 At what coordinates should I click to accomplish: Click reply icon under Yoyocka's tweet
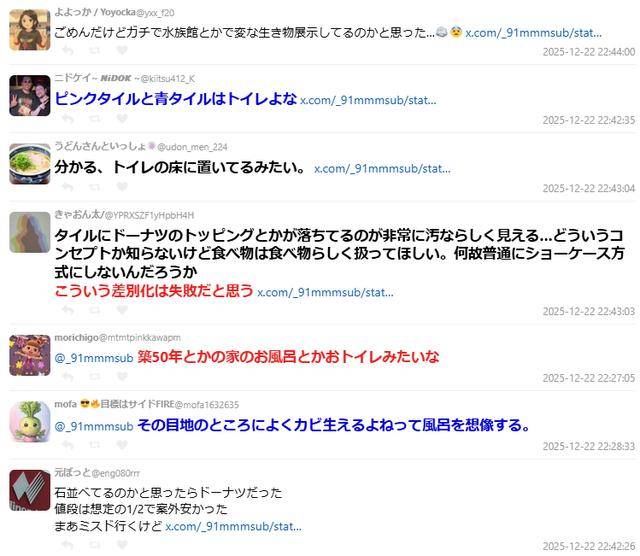pyautogui.click(x=68, y=50)
